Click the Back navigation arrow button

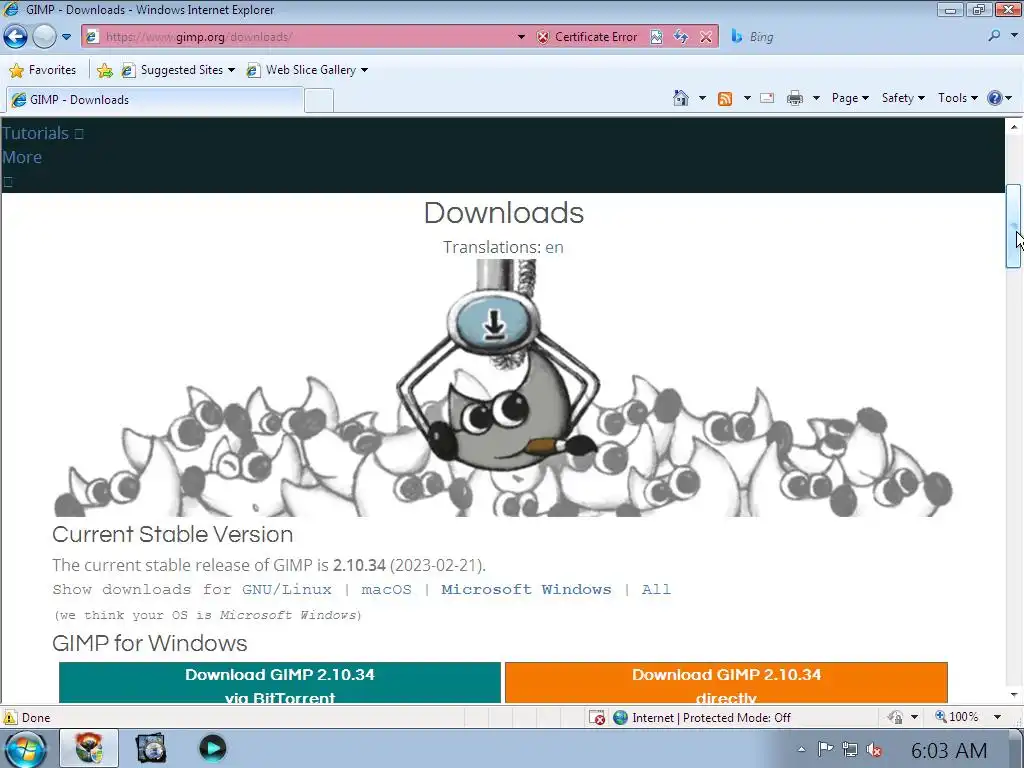16,37
